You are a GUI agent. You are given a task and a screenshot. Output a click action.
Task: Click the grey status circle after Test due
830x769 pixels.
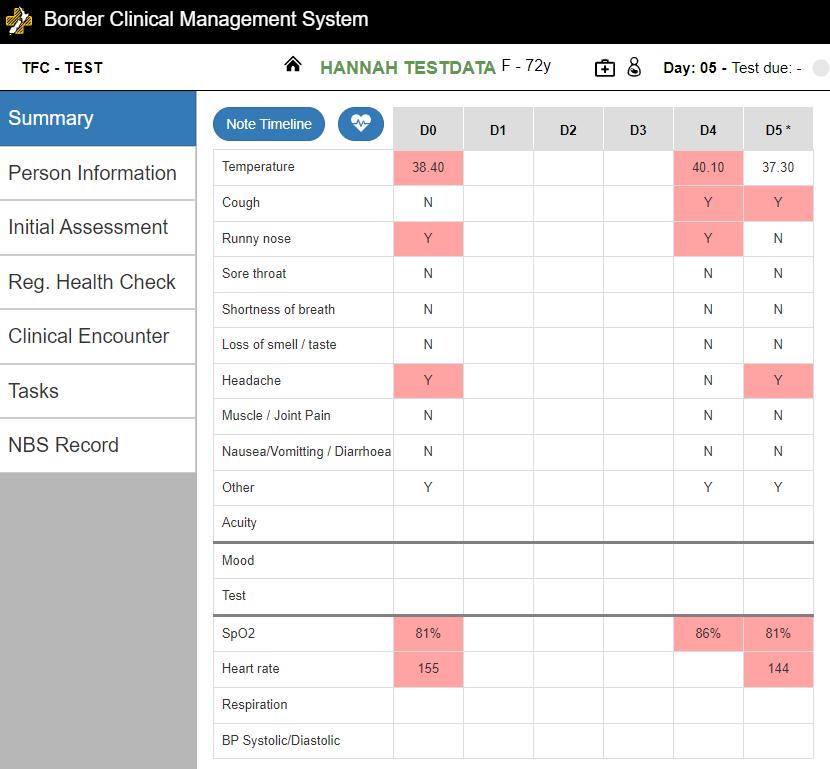(x=821, y=68)
